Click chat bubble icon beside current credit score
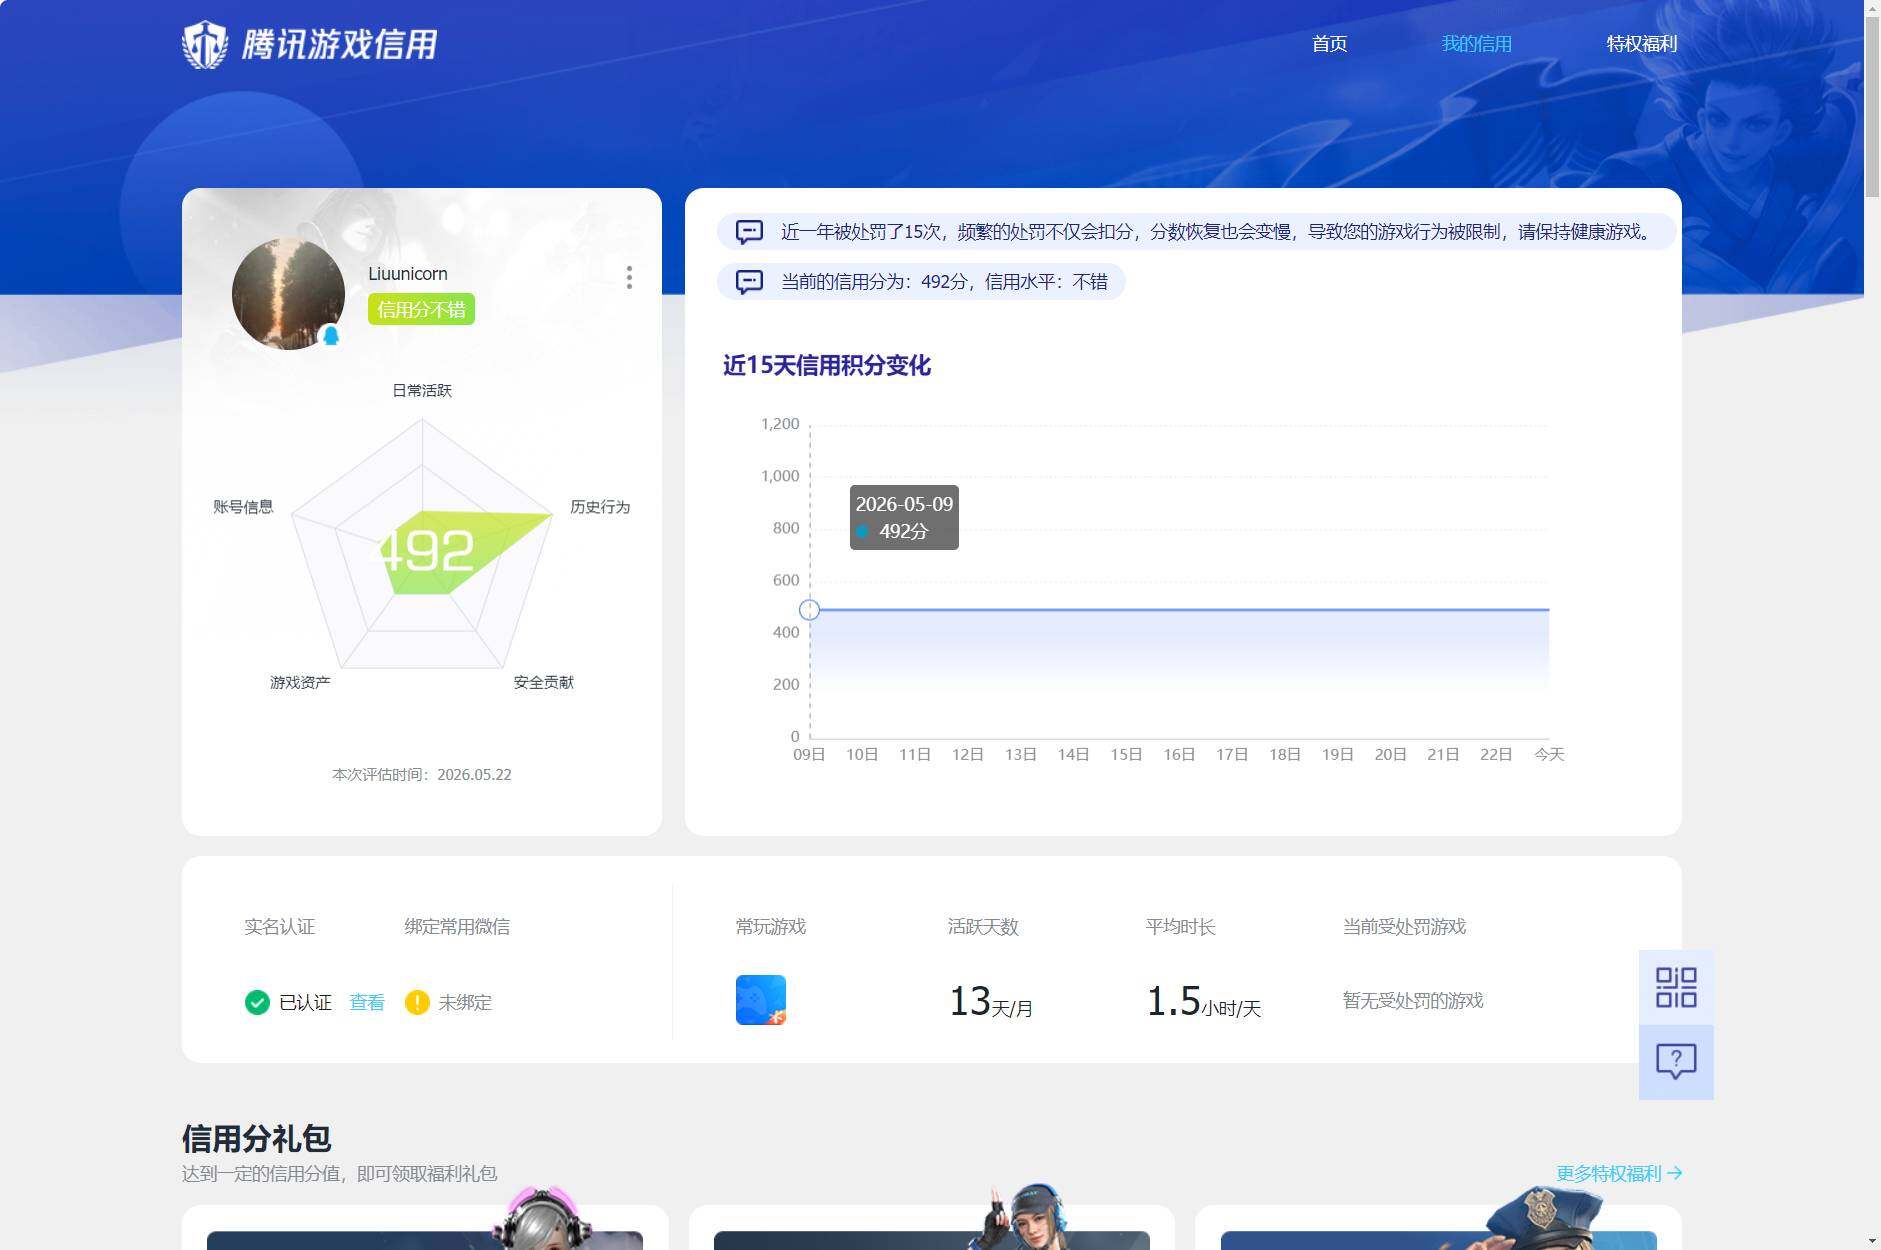 tap(749, 282)
